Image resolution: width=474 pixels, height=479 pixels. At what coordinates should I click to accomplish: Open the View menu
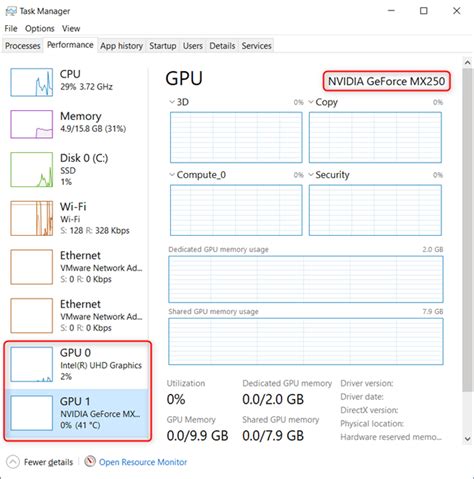click(71, 29)
